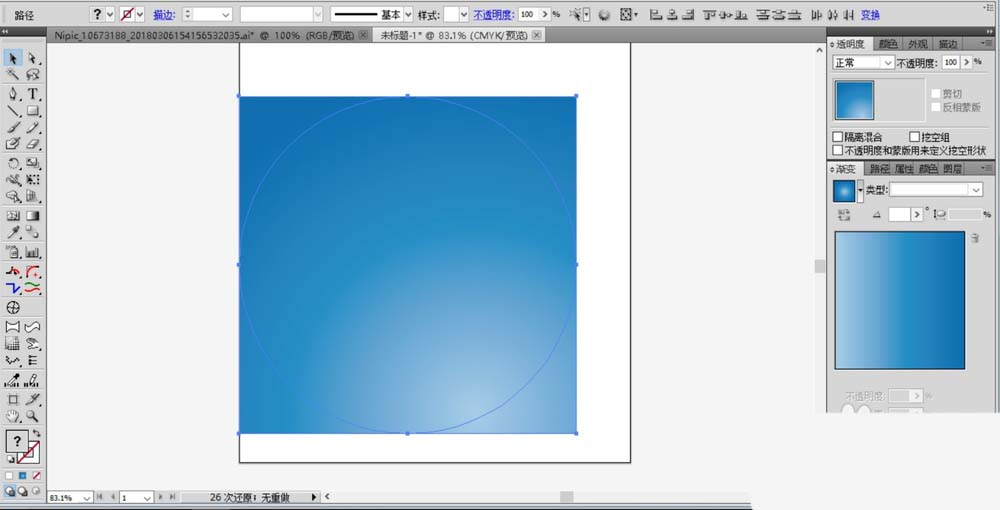Click the gradient preview bar in Gradient panel

coord(900,300)
